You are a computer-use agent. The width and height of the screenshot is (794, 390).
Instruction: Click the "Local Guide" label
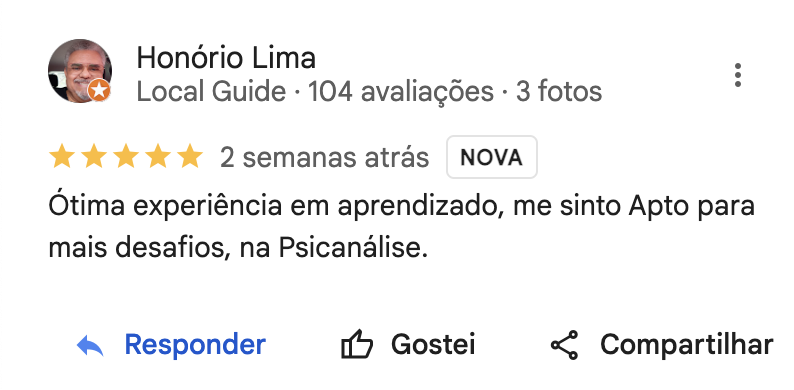tap(211, 92)
